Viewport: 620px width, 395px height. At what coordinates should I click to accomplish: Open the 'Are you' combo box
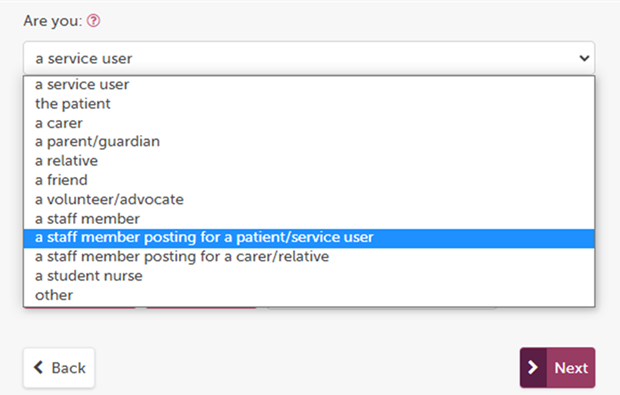[x=309, y=58]
